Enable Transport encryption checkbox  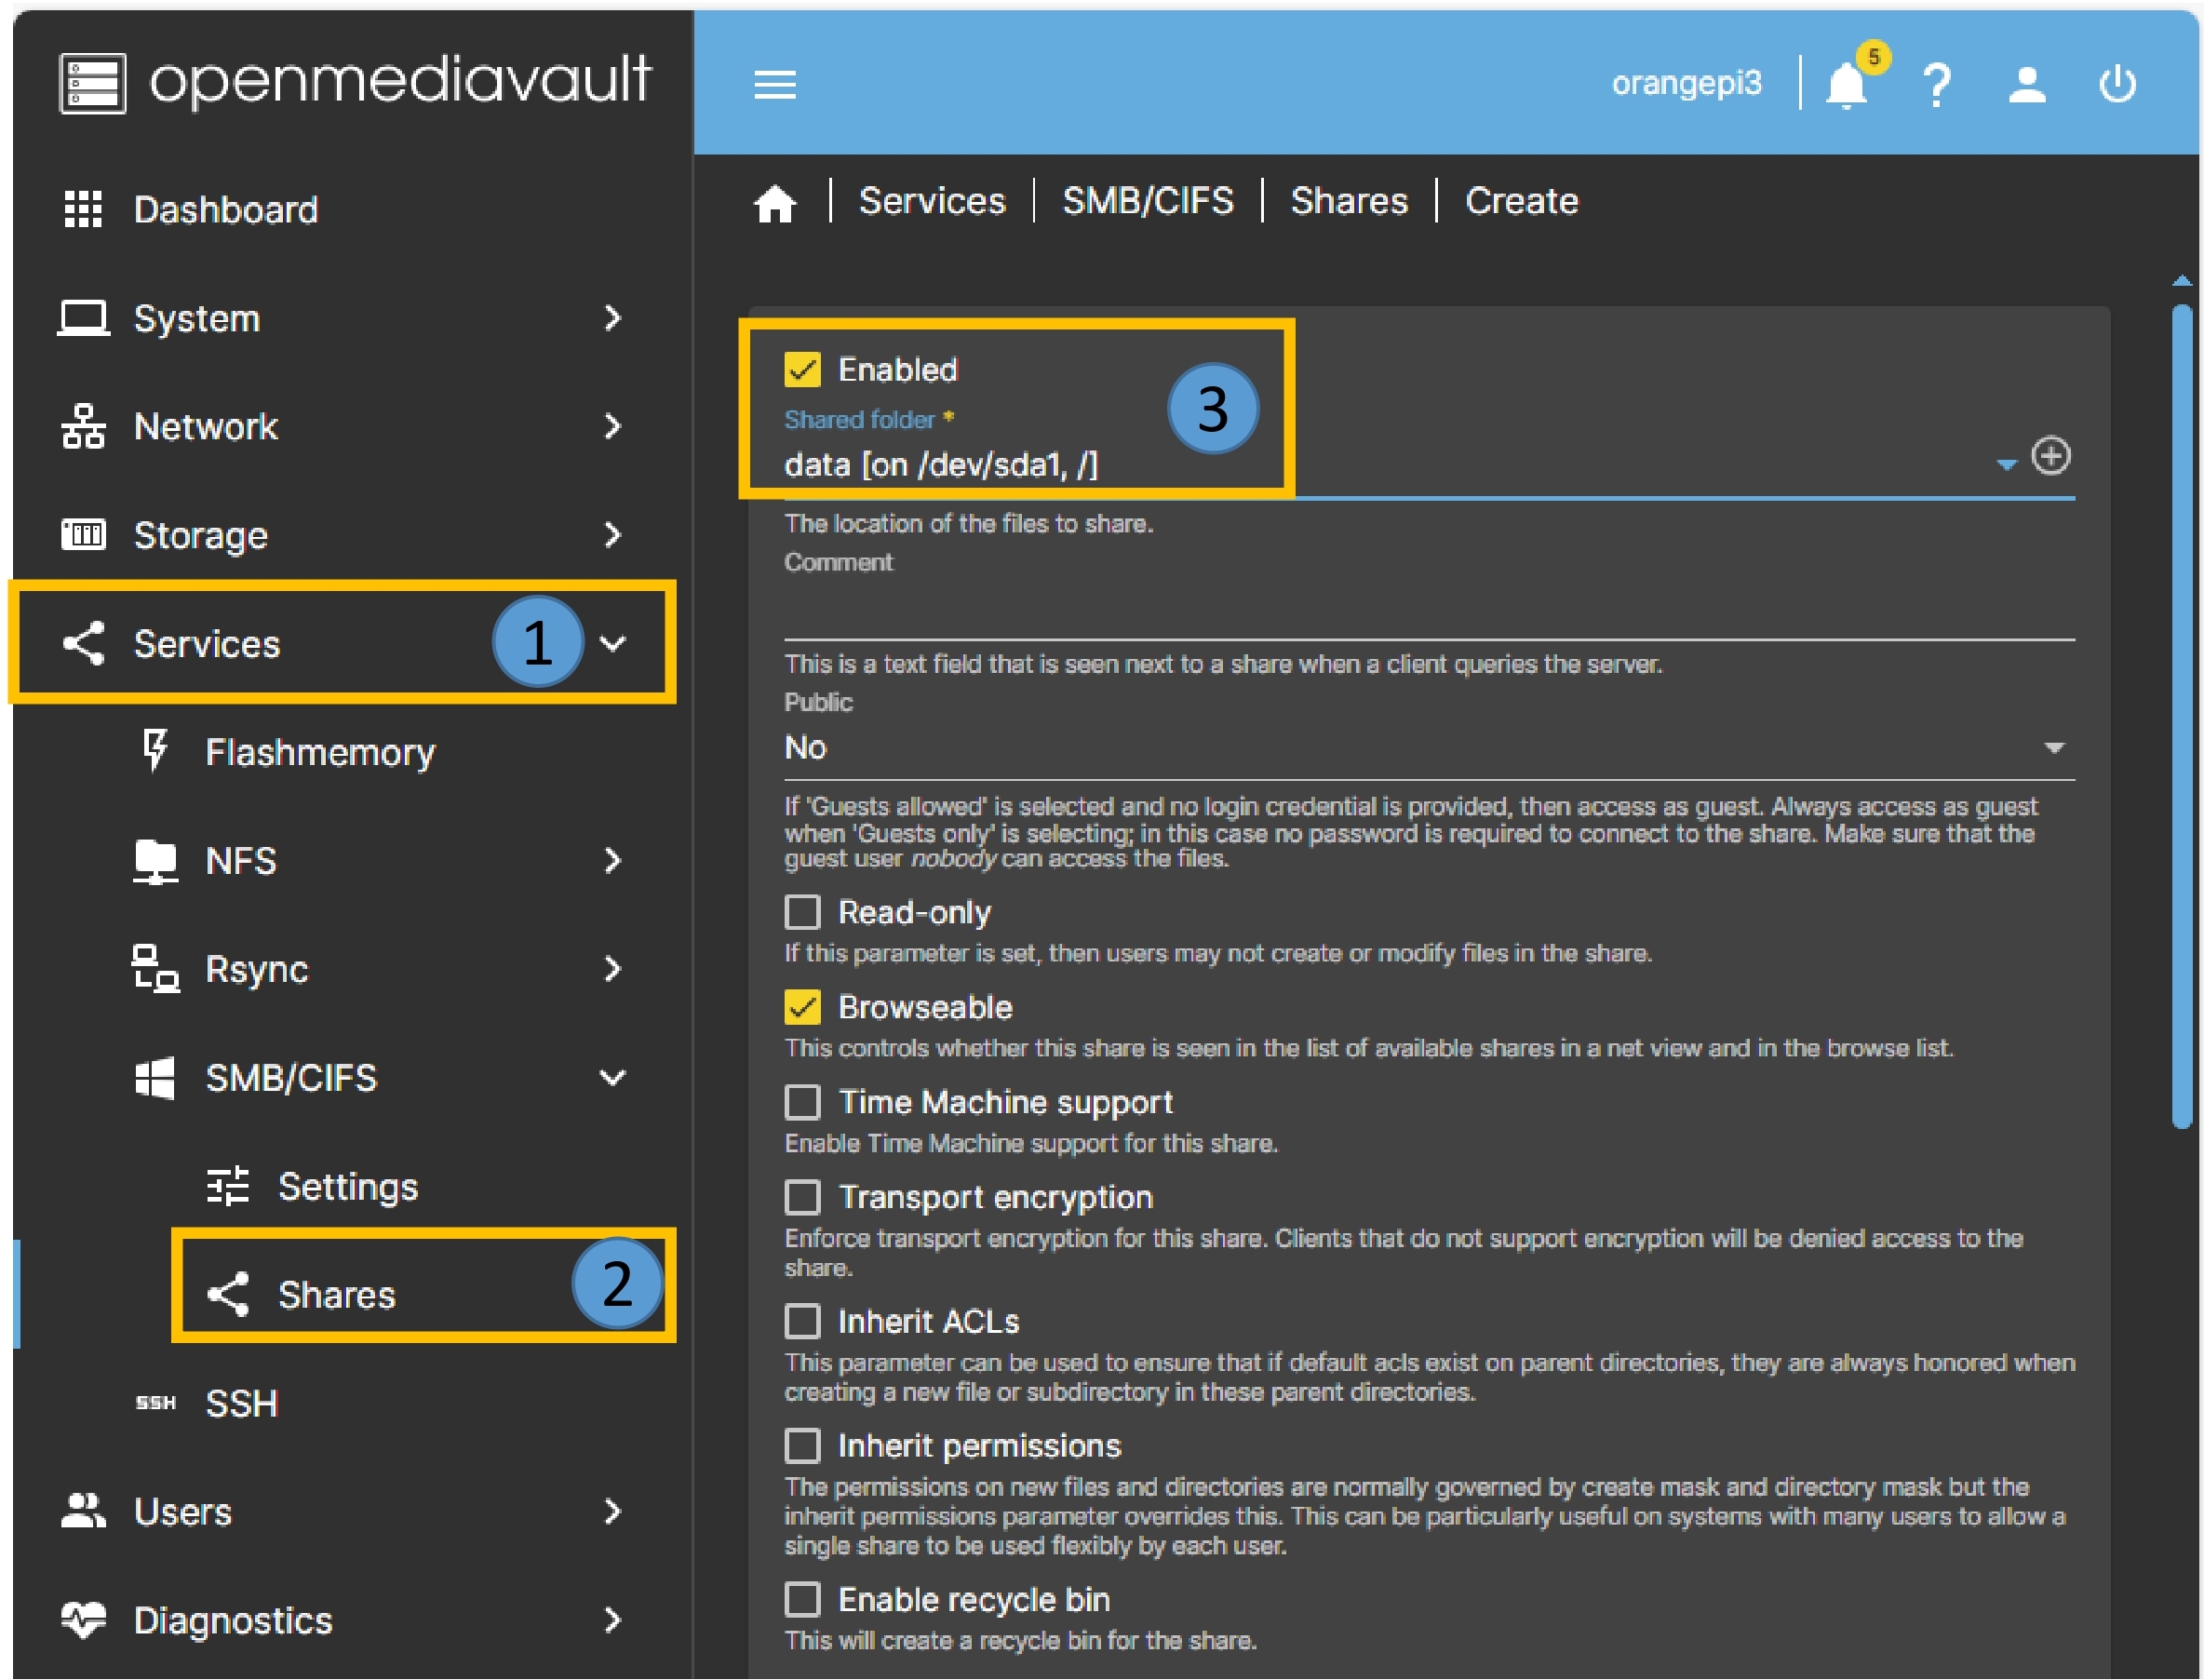pyautogui.click(x=802, y=1198)
